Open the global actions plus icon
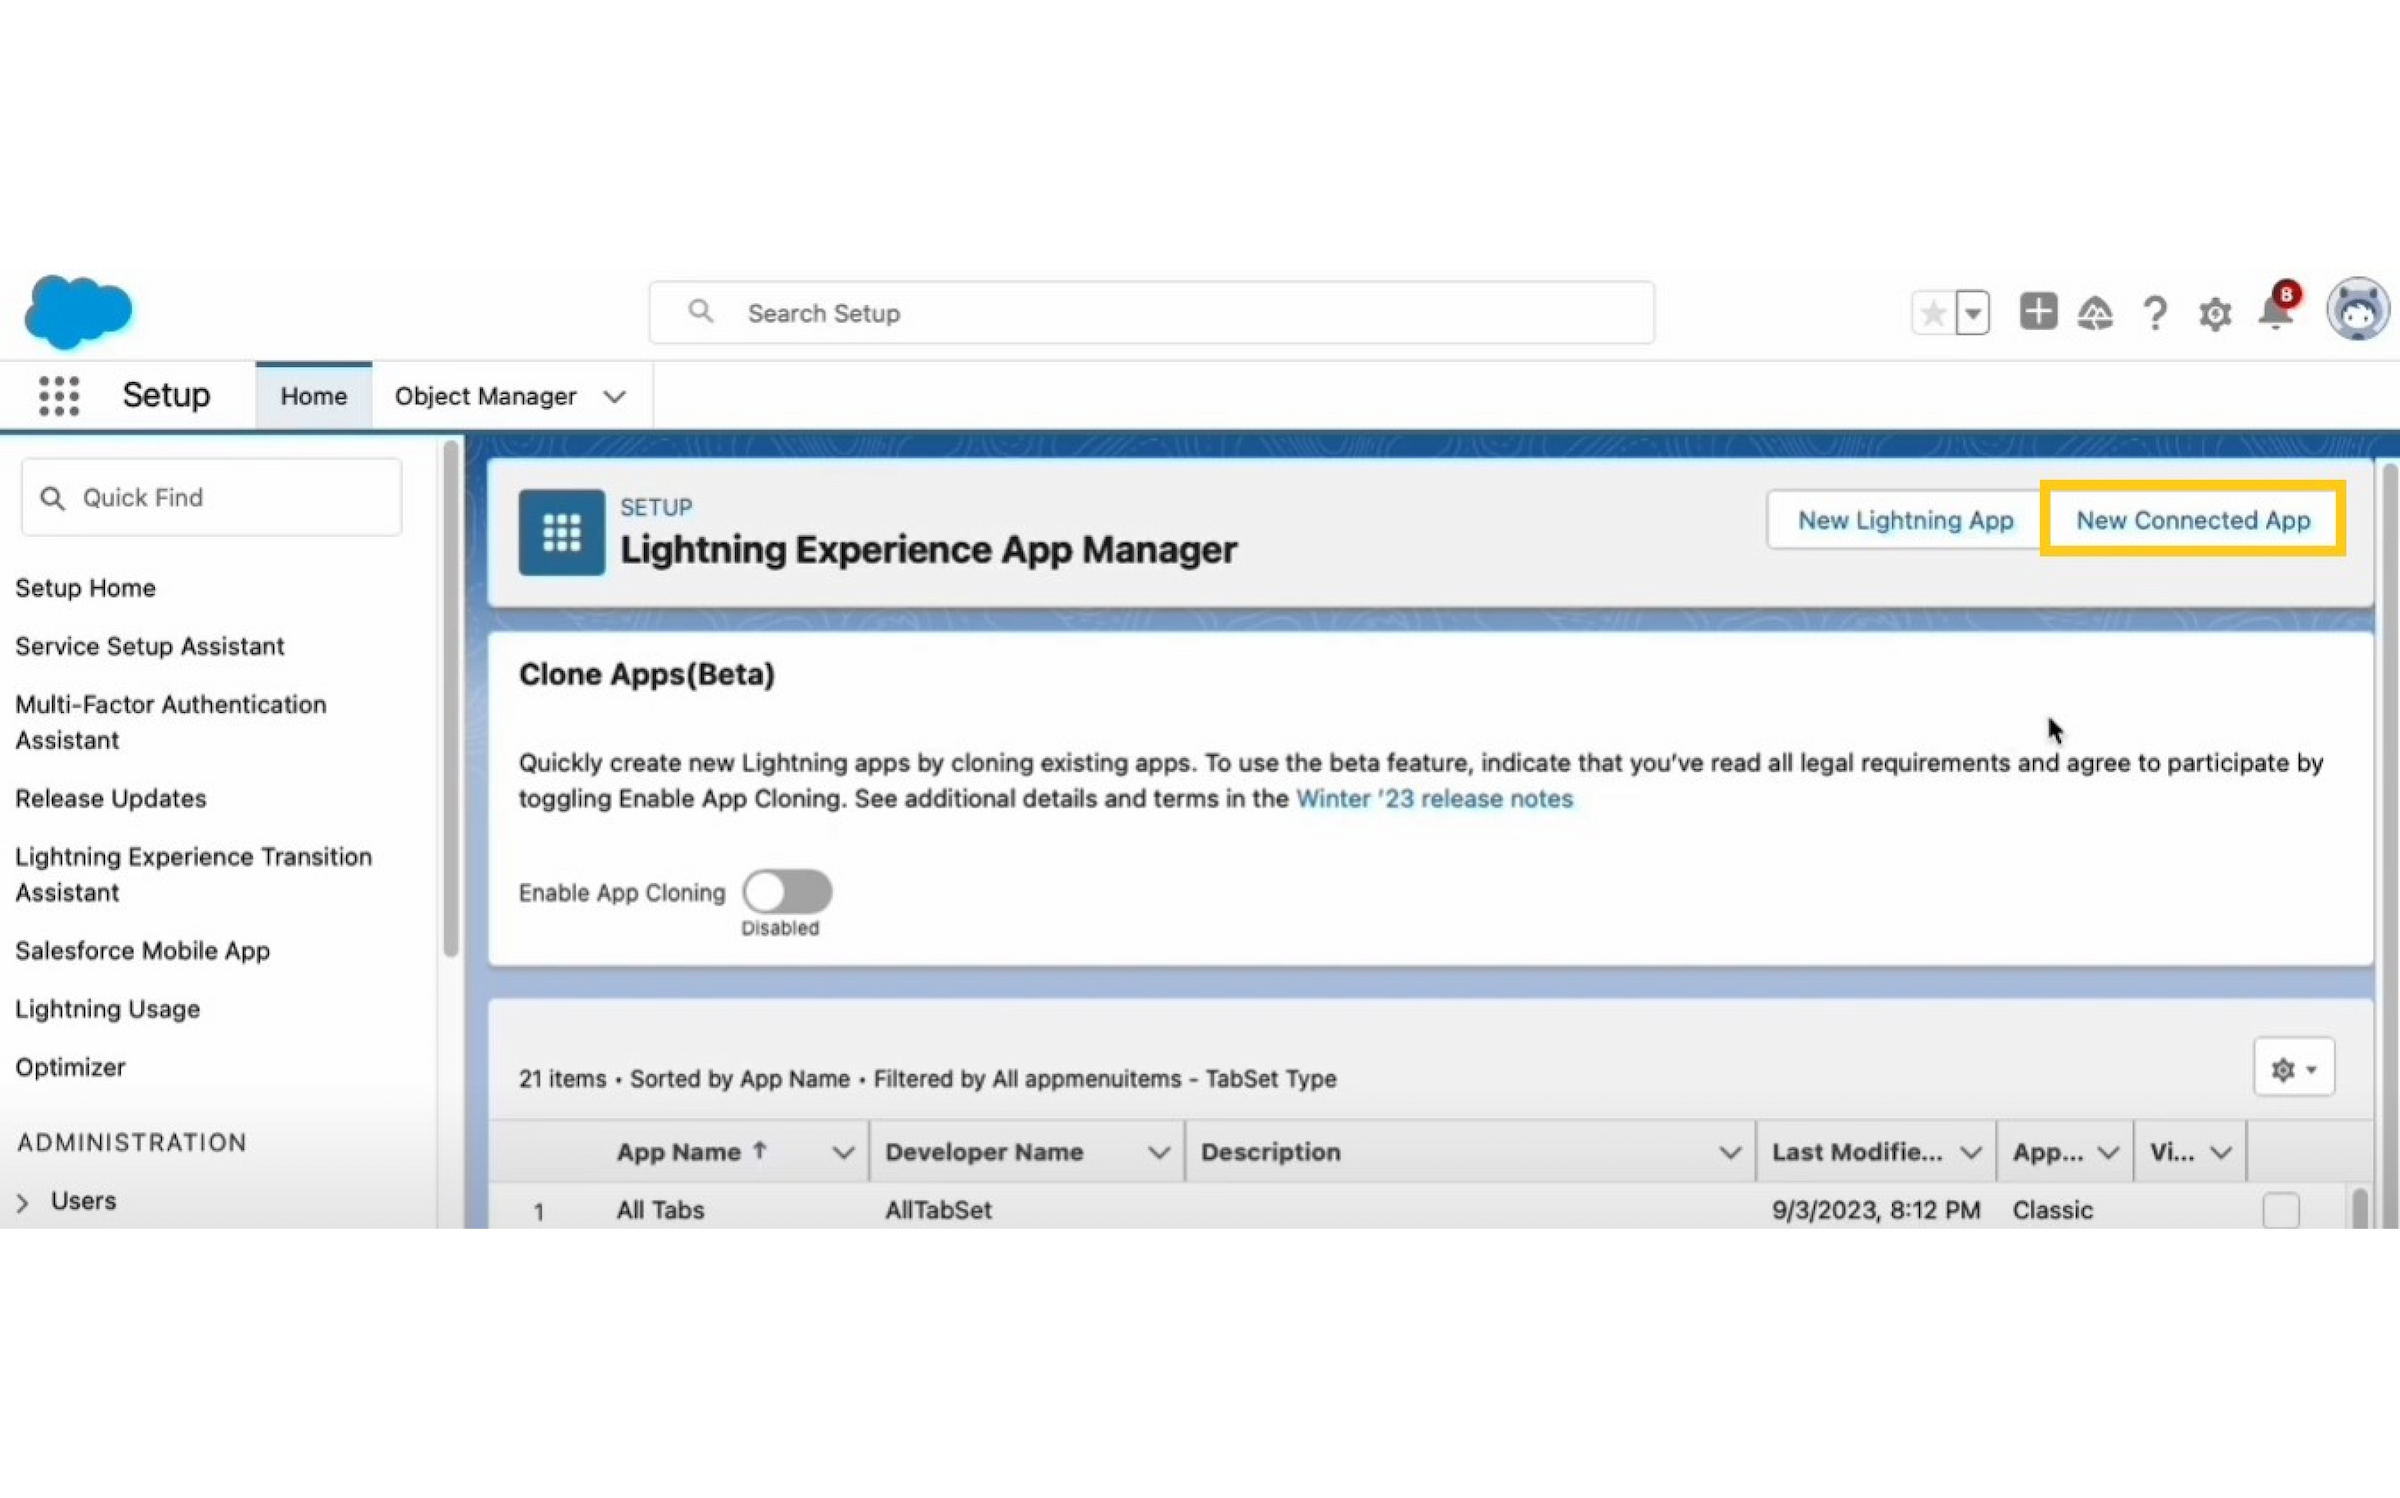 [x=2038, y=312]
